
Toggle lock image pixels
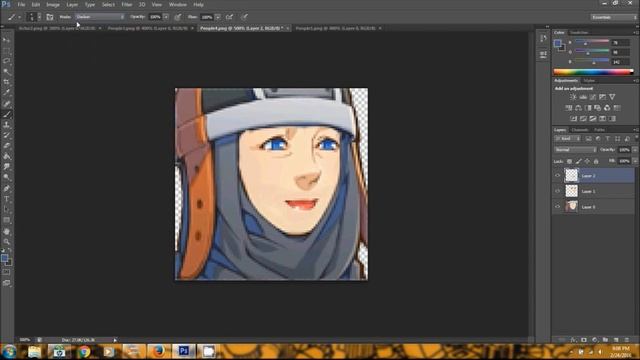578,162
